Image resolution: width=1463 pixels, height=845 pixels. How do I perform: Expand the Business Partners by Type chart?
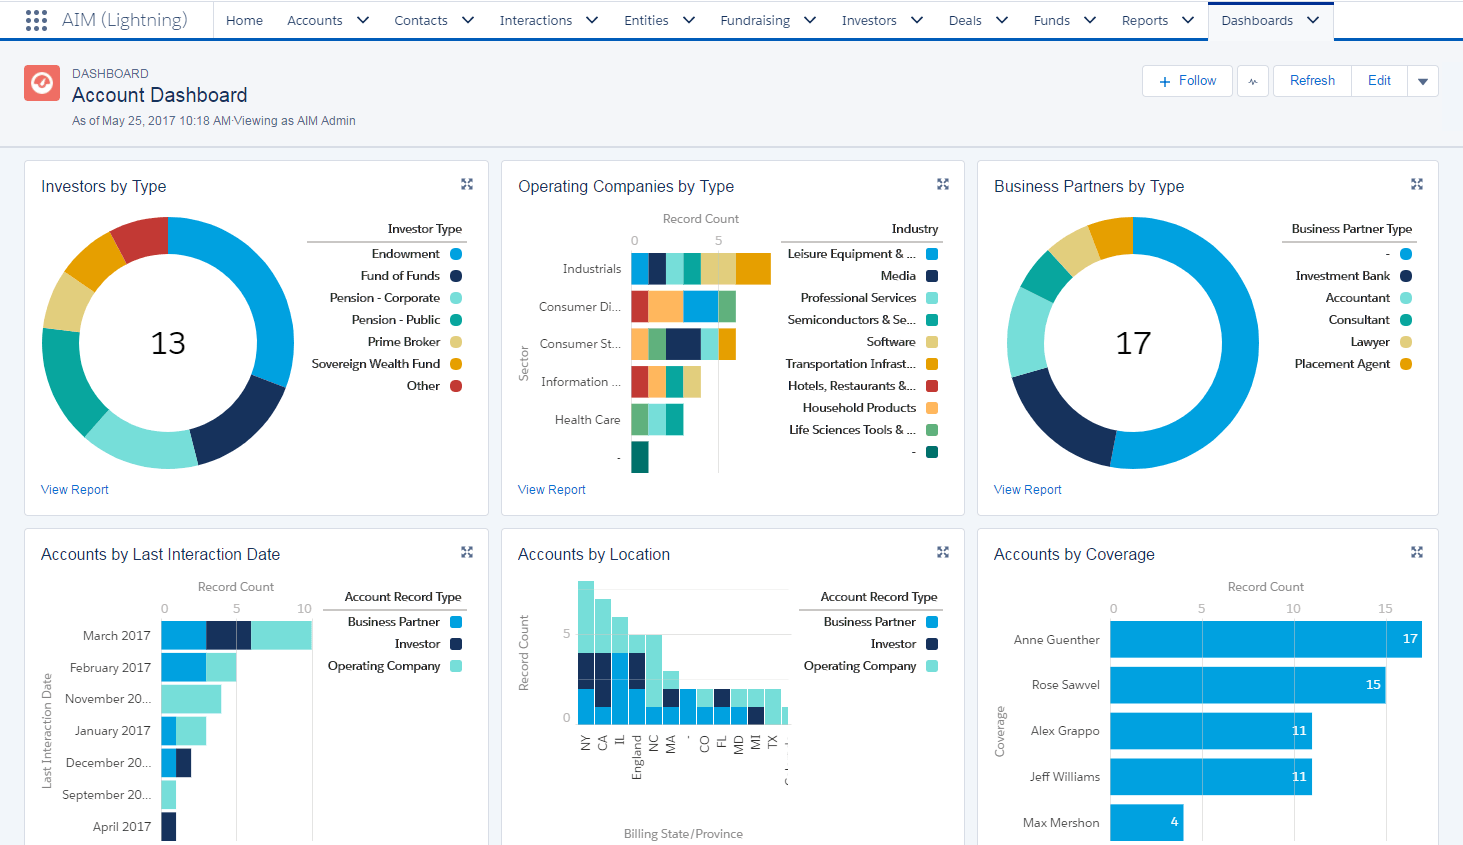(1416, 184)
